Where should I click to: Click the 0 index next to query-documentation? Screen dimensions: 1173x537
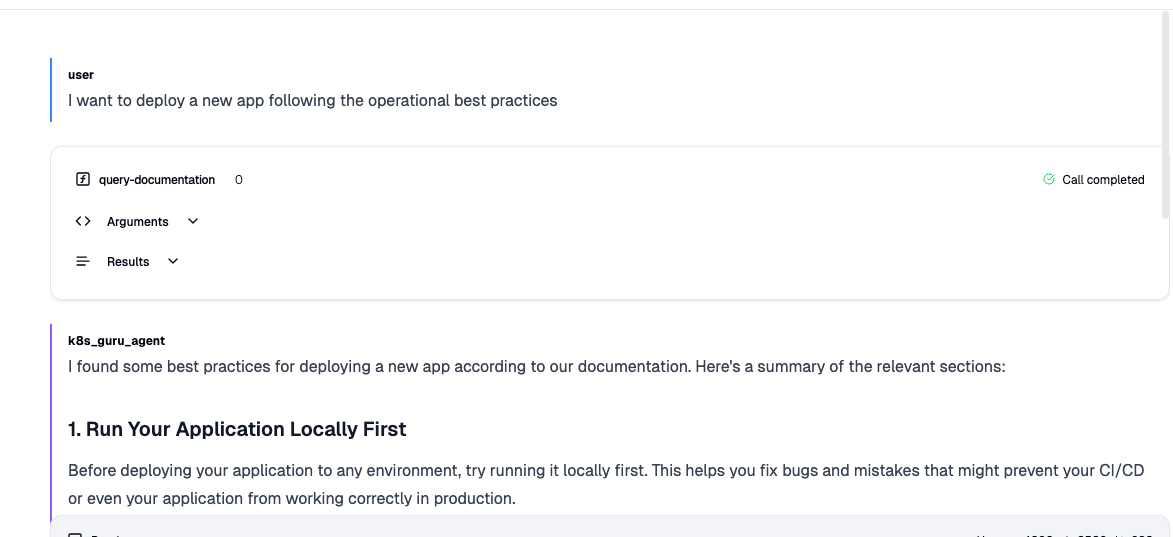tap(239, 180)
